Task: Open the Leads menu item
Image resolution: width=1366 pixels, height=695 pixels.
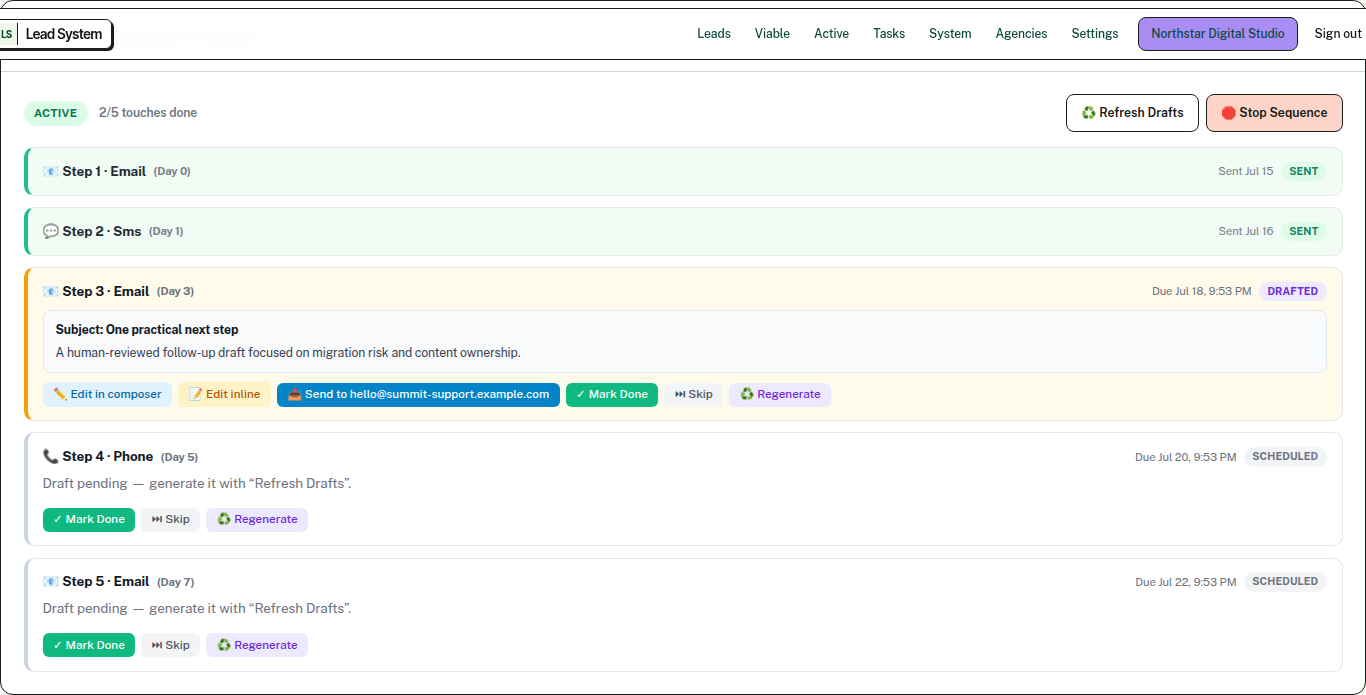Action: (x=714, y=34)
